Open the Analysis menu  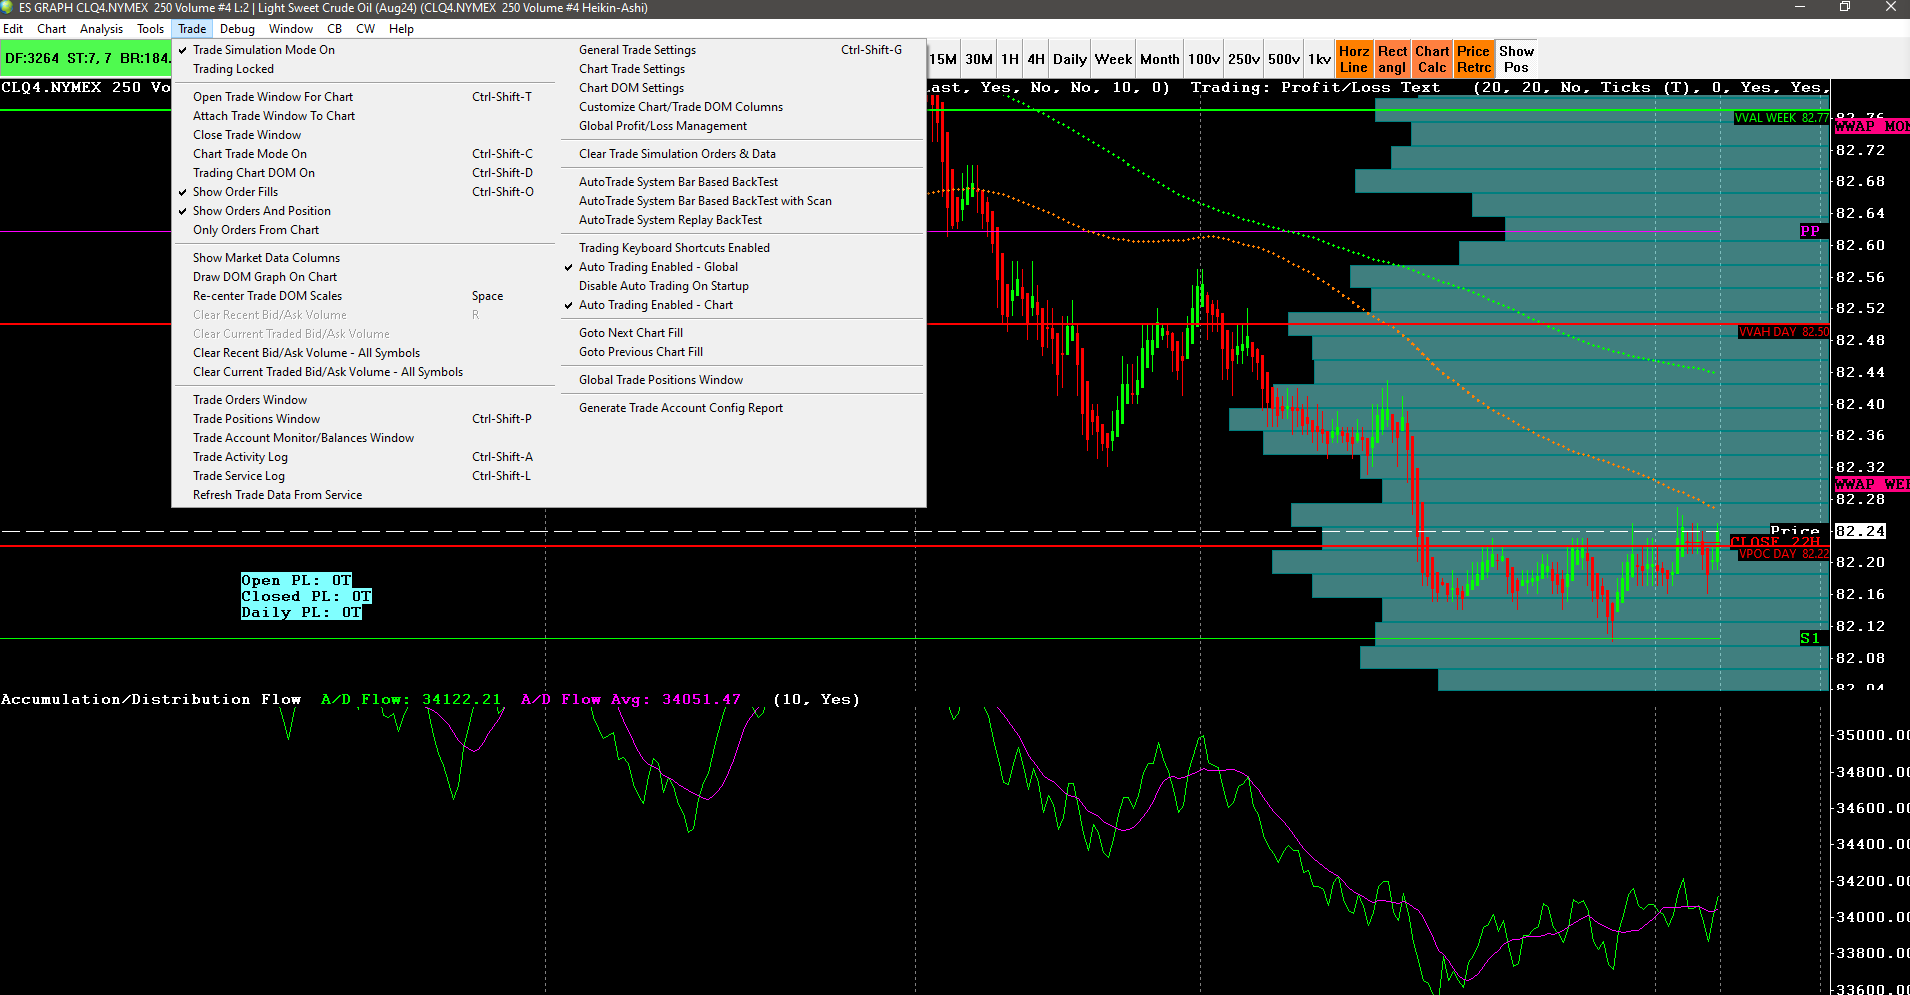(x=101, y=29)
